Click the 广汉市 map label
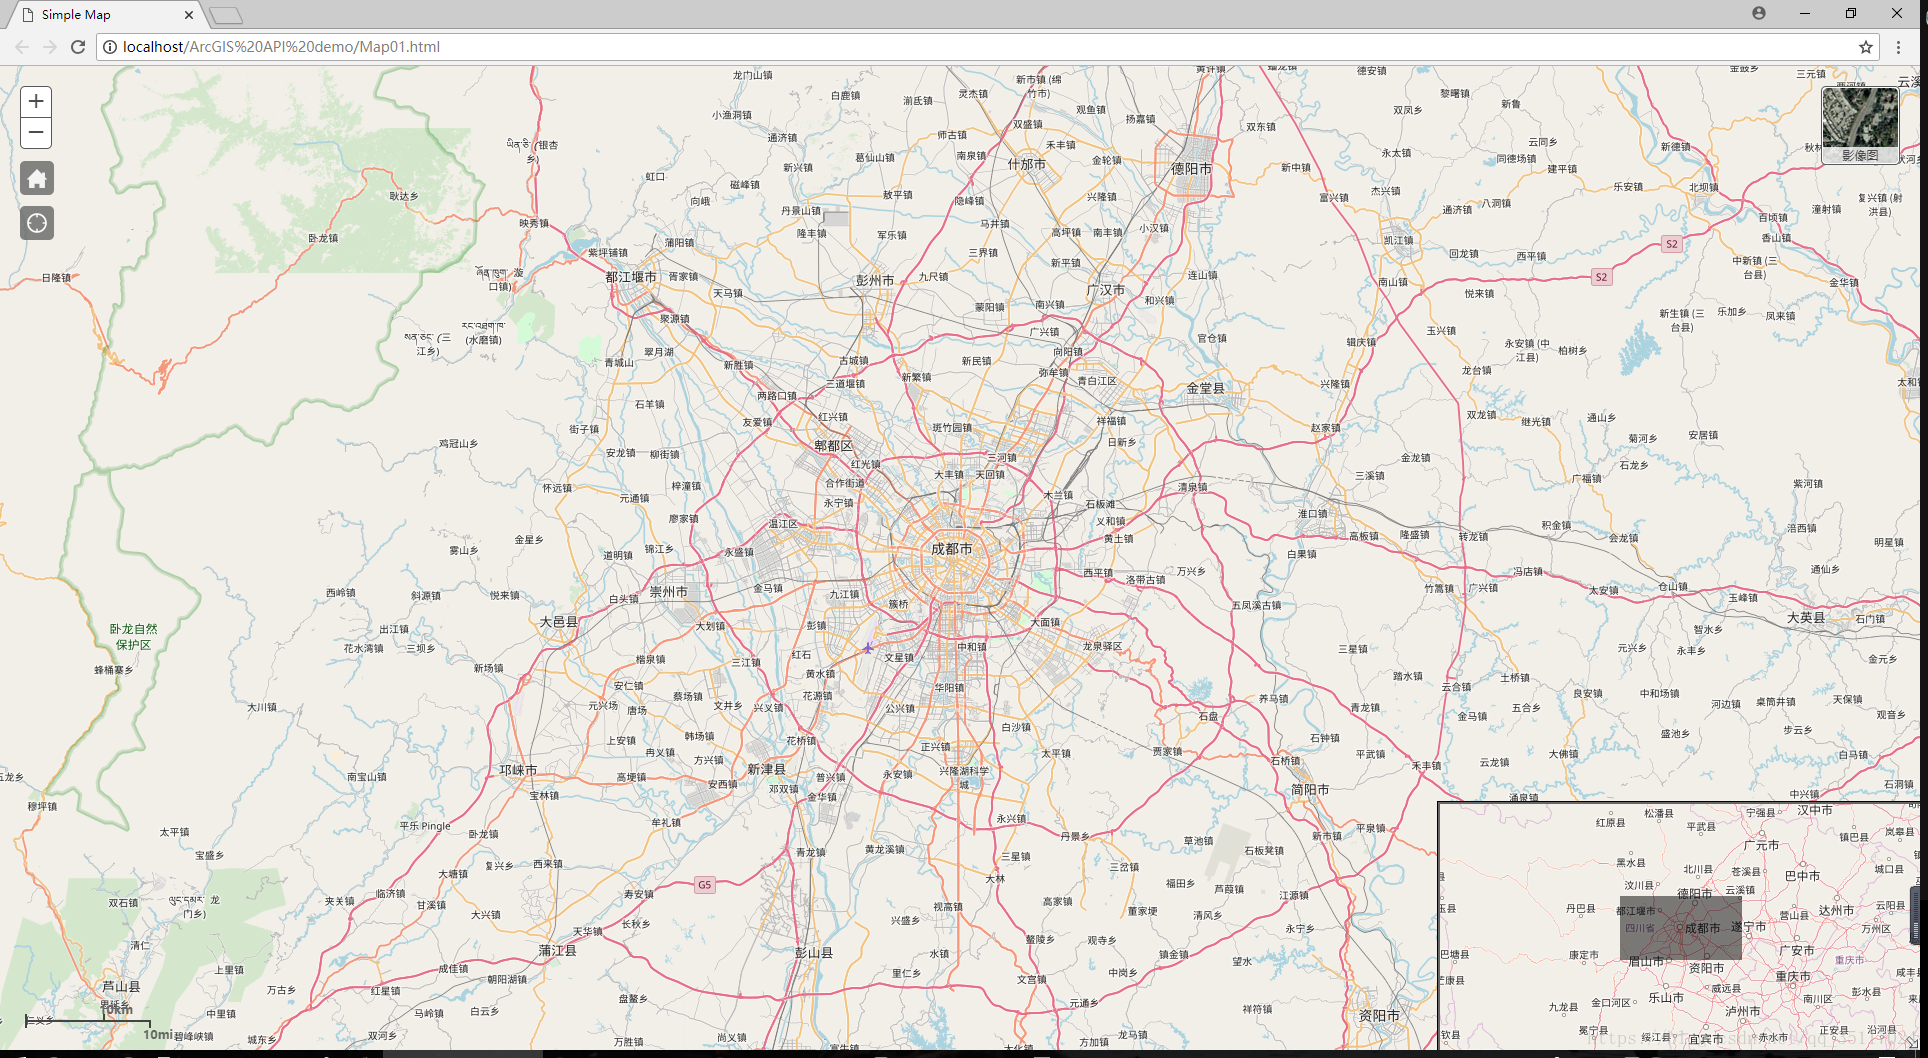 coord(1106,290)
